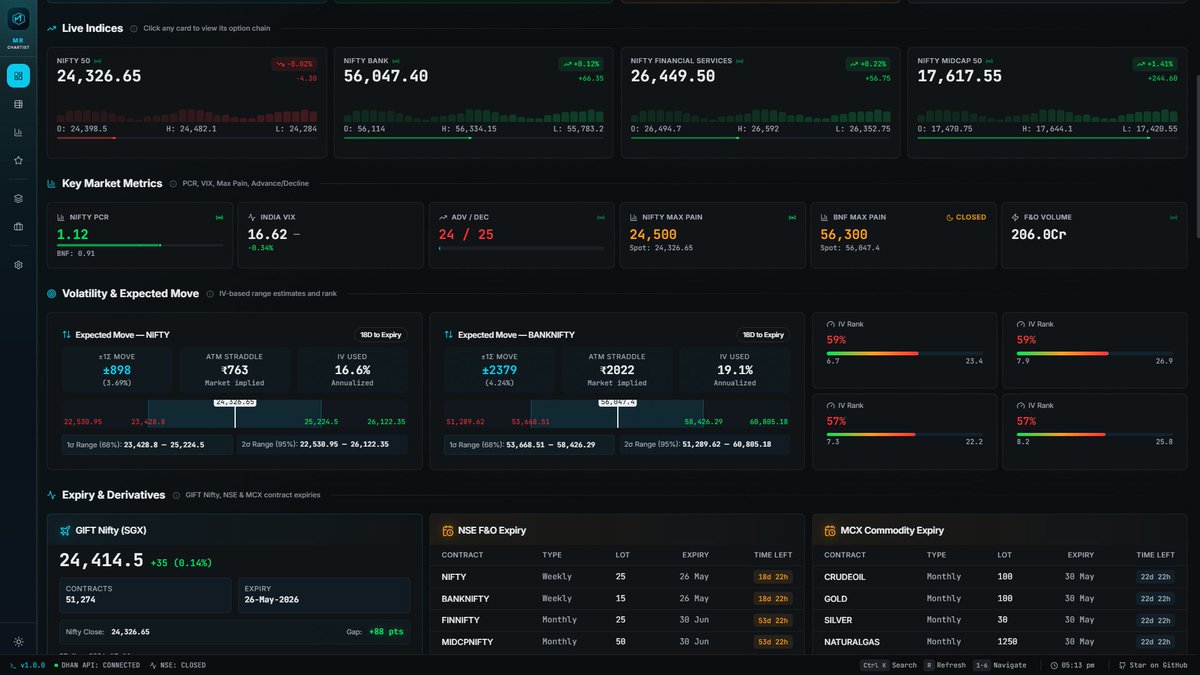Click the v1.0.0 version label

[27, 665]
